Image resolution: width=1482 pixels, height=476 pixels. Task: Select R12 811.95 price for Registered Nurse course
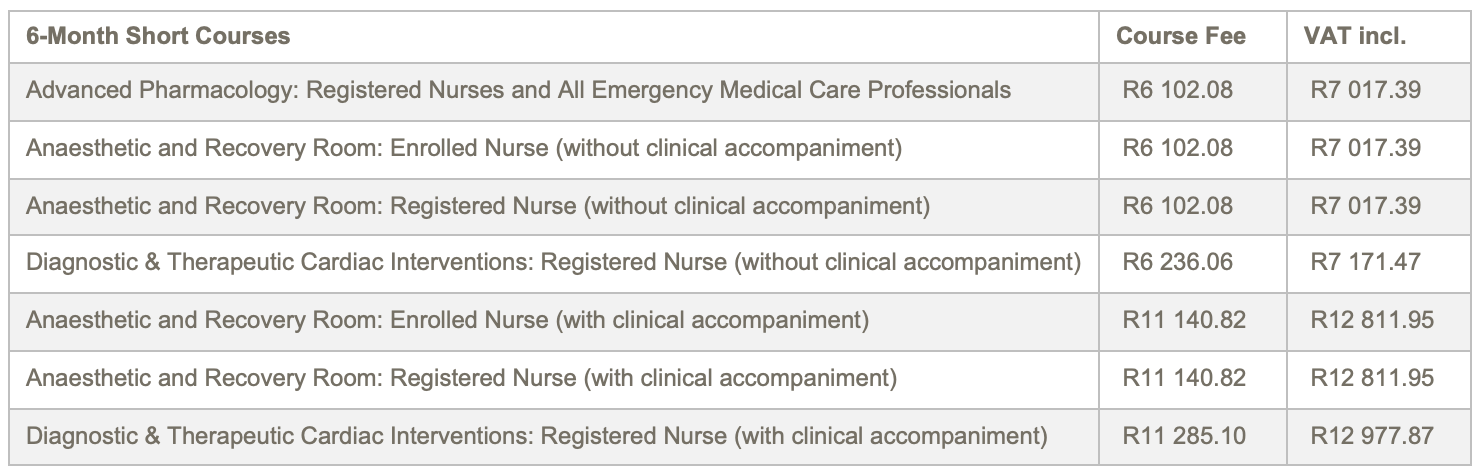1372,379
